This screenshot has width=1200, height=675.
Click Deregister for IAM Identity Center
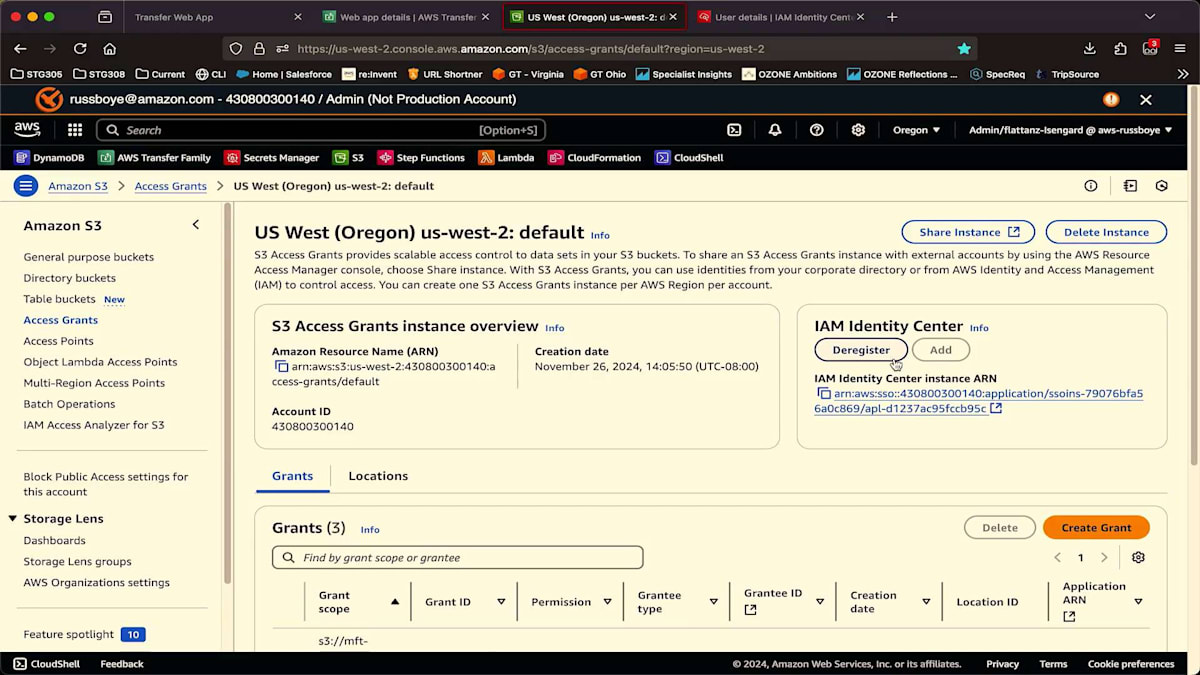pyautogui.click(x=861, y=350)
